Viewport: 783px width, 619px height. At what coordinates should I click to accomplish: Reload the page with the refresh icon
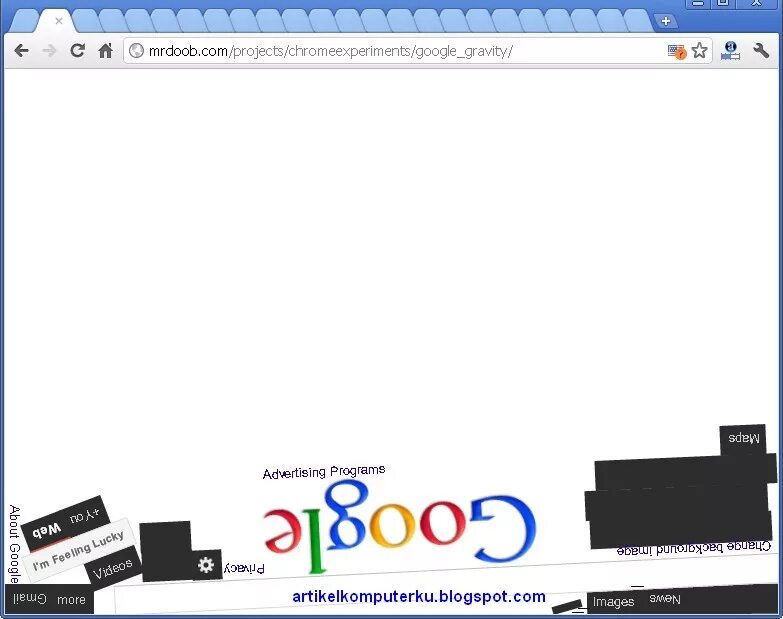[x=77, y=50]
